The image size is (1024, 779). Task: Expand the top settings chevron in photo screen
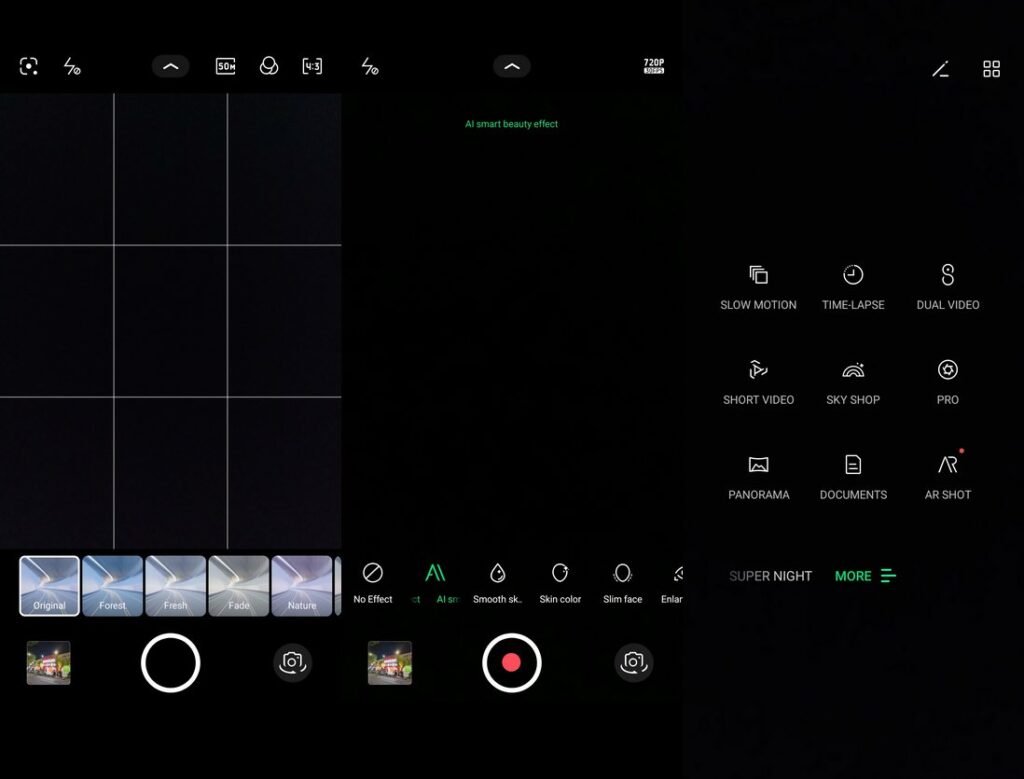[x=170, y=66]
